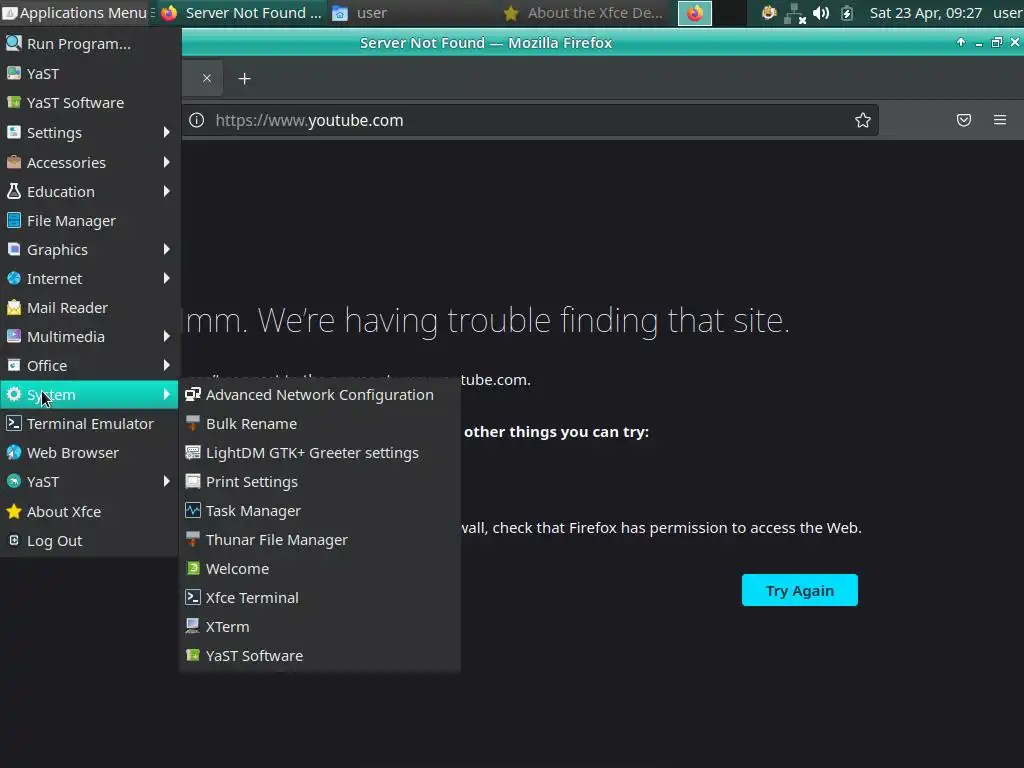Click the battery power tray icon
This screenshot has height=768, width=1024.
coord(847,13)
